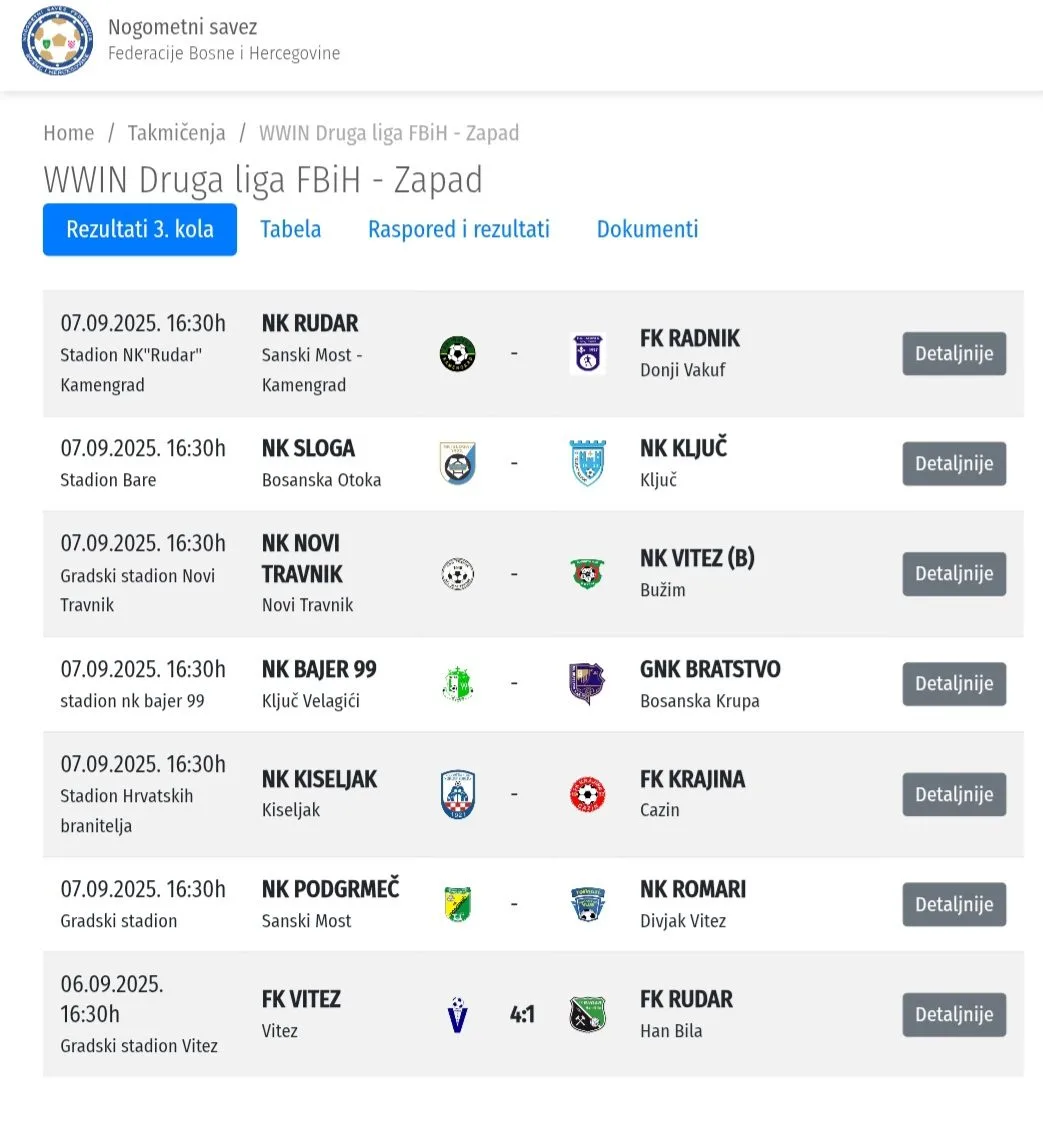Viewport: 1043px width, 1131px height.
Task: Open Takmičenja breadcrumb link
Action: [176, 133]
